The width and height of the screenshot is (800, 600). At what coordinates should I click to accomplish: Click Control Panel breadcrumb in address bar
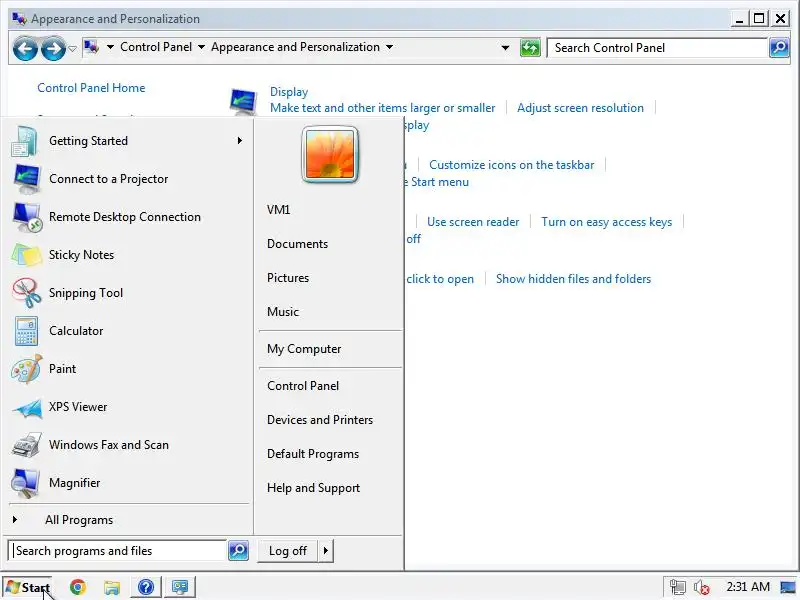pyautogui.click(x=156, y=47)
